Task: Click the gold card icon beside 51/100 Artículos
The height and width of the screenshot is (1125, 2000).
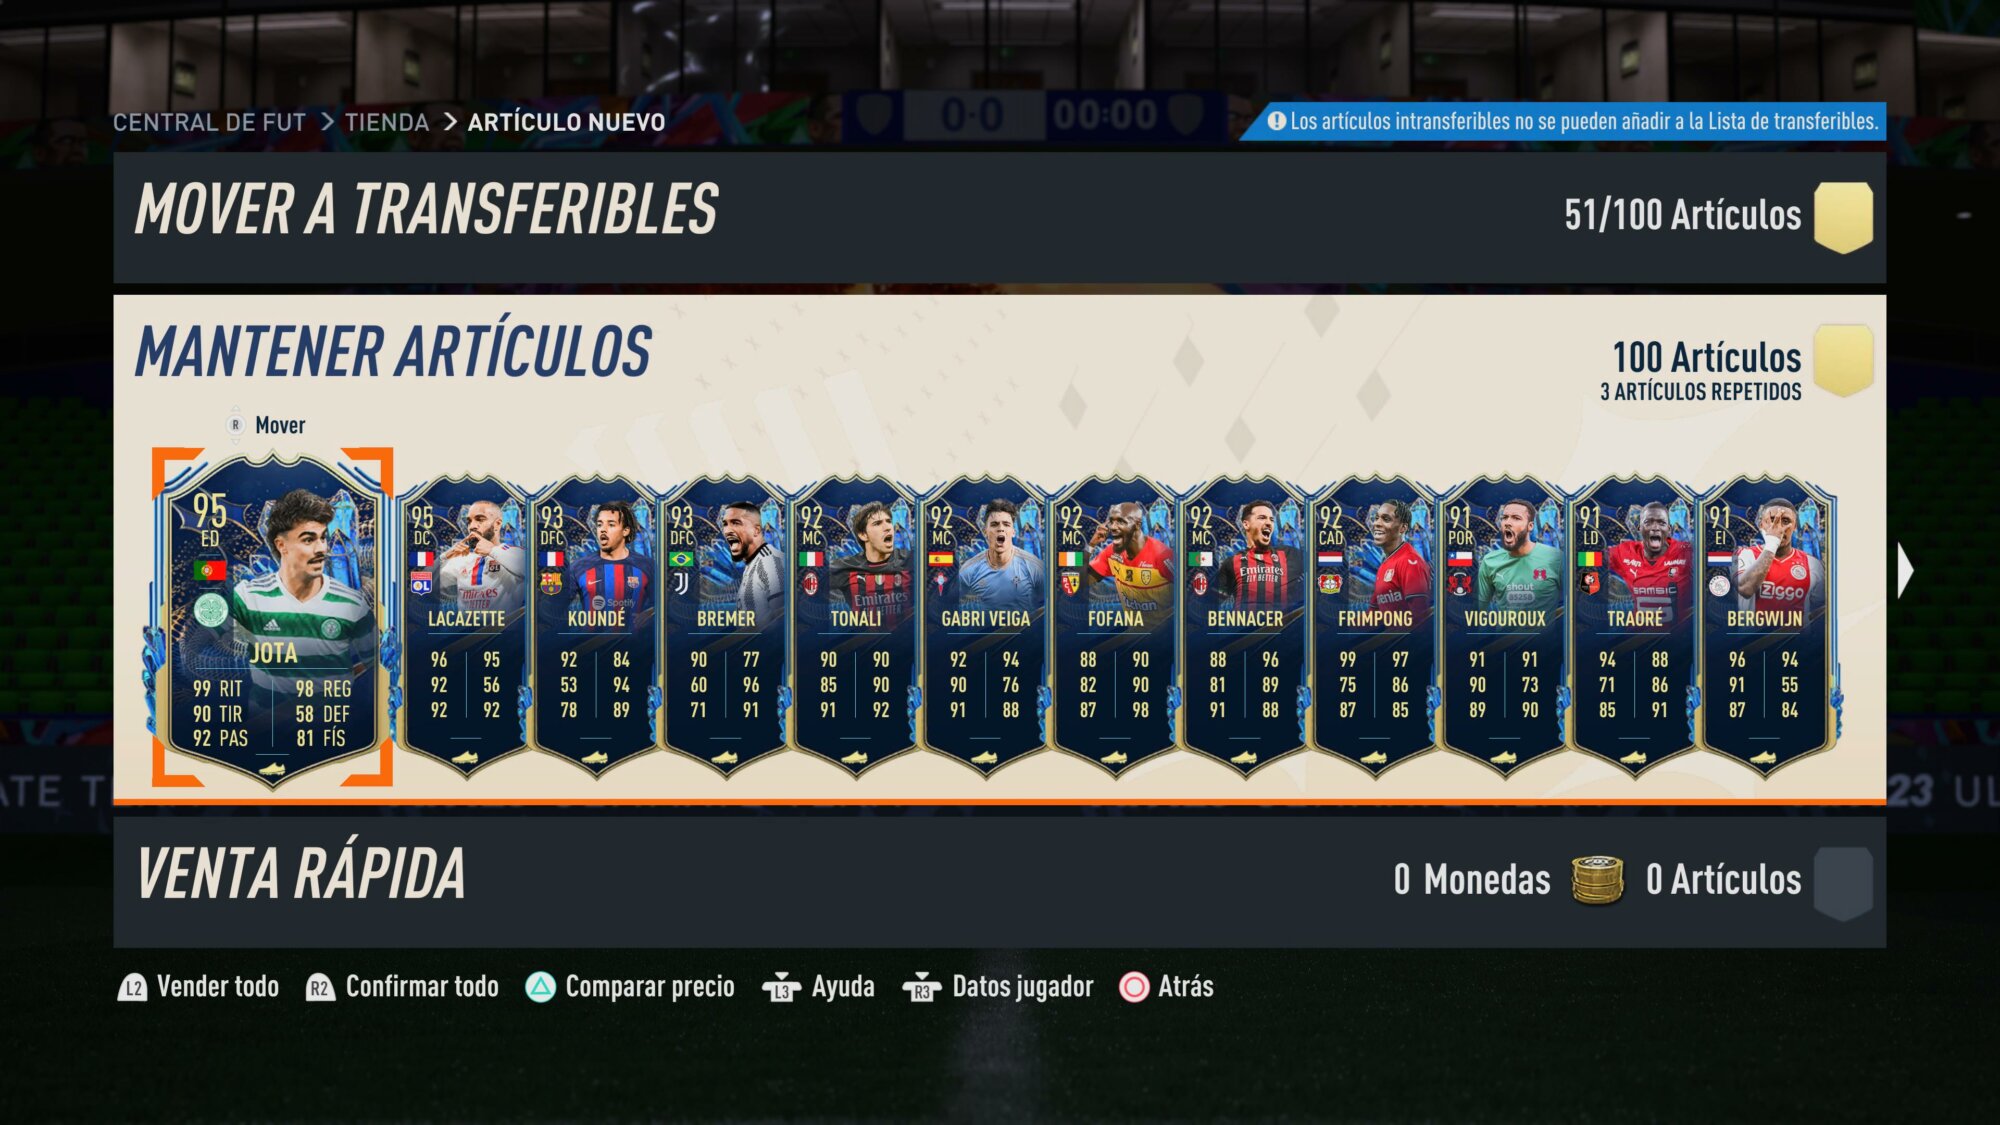Action: (x=1843, y=217)
